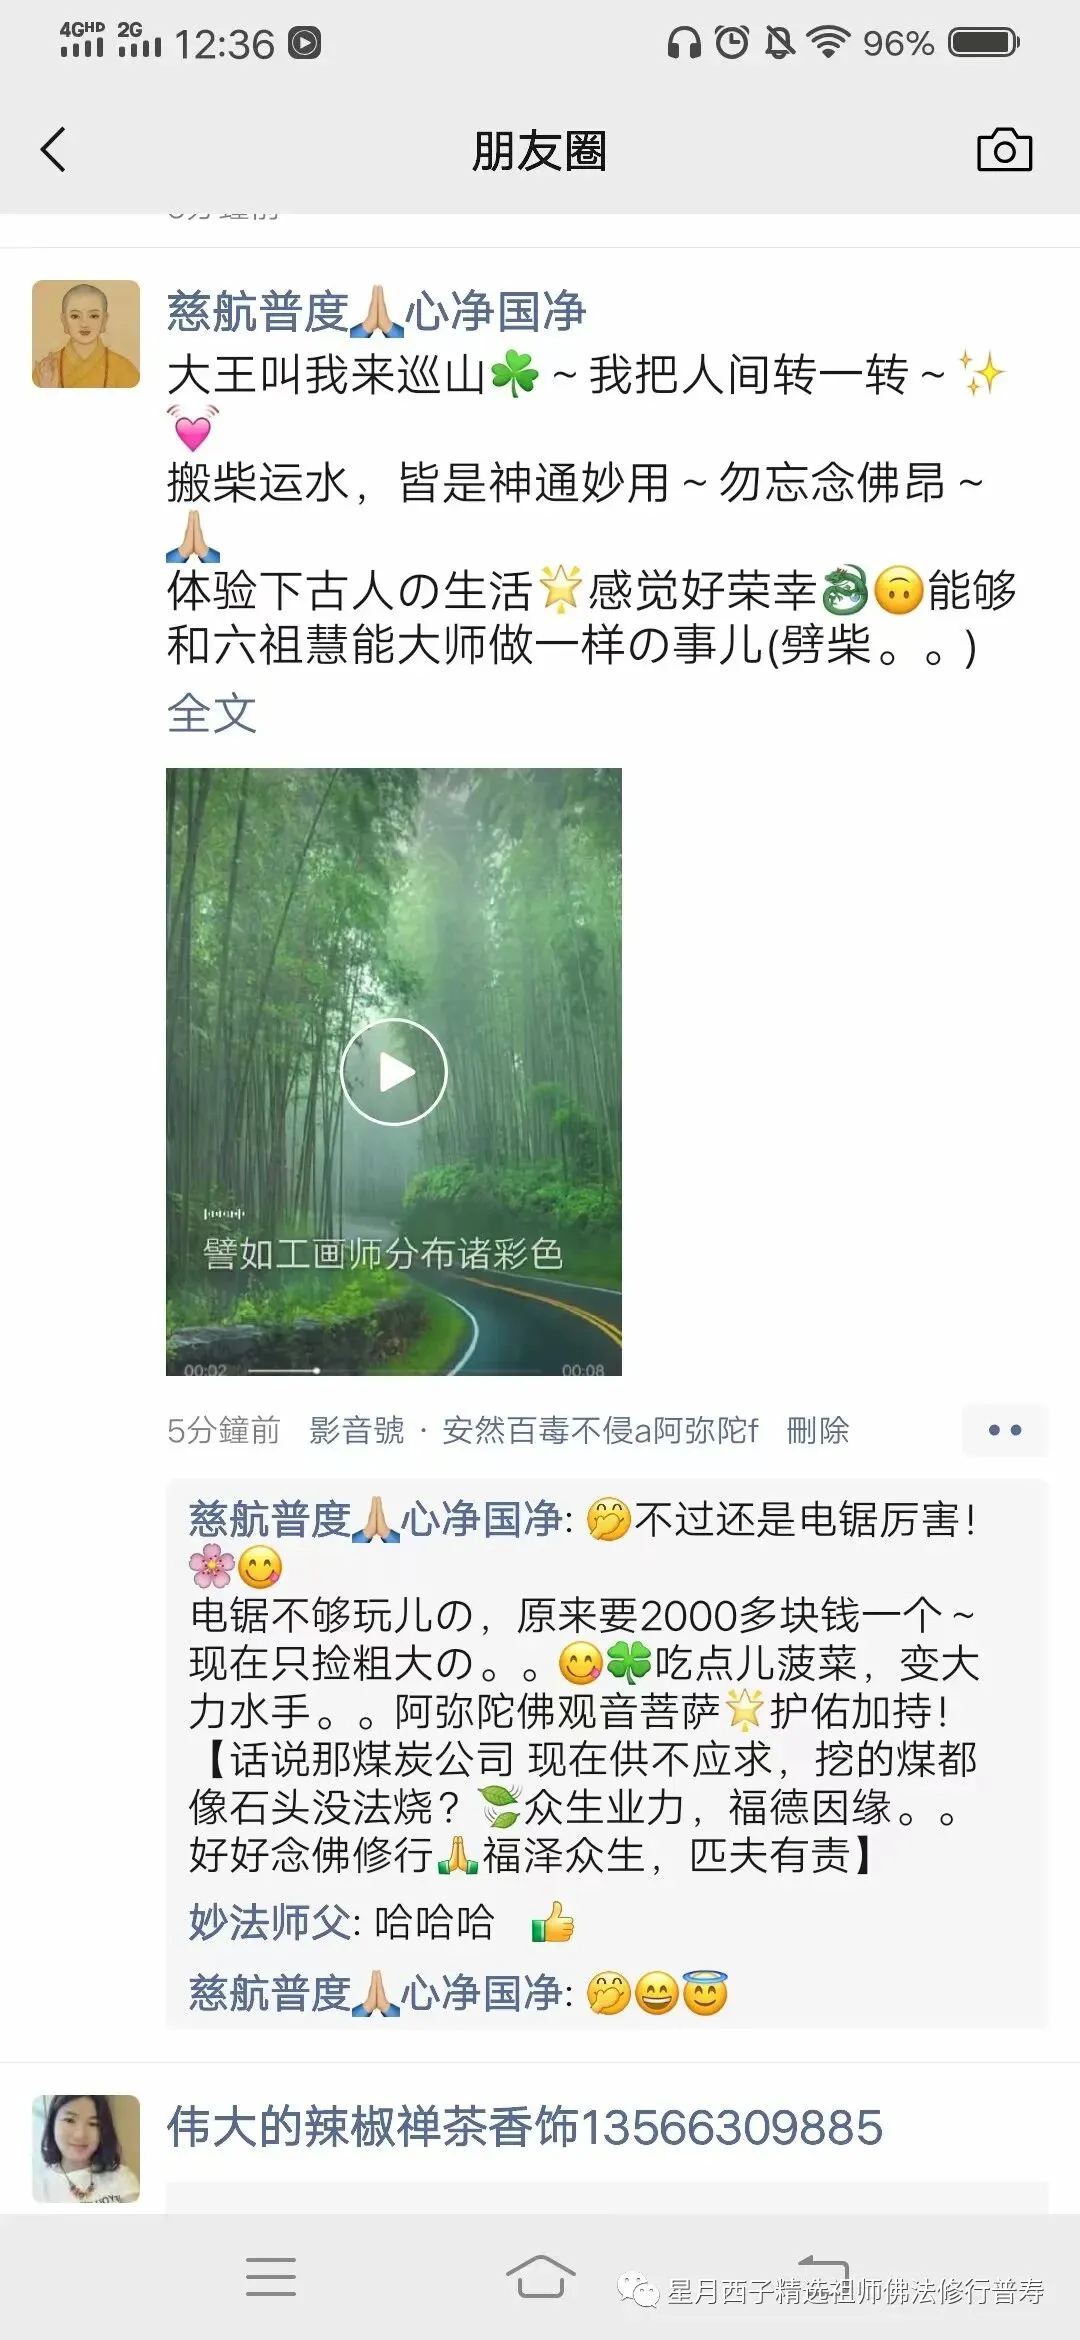
Task: Open the two-dot like/comment menu
Action: tap(1005, 1430)
